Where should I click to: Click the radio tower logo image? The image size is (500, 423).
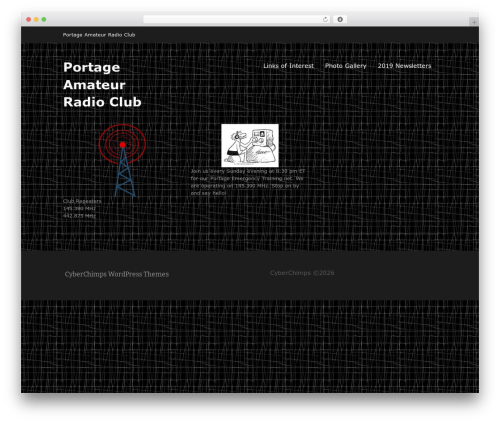[122, 160]
